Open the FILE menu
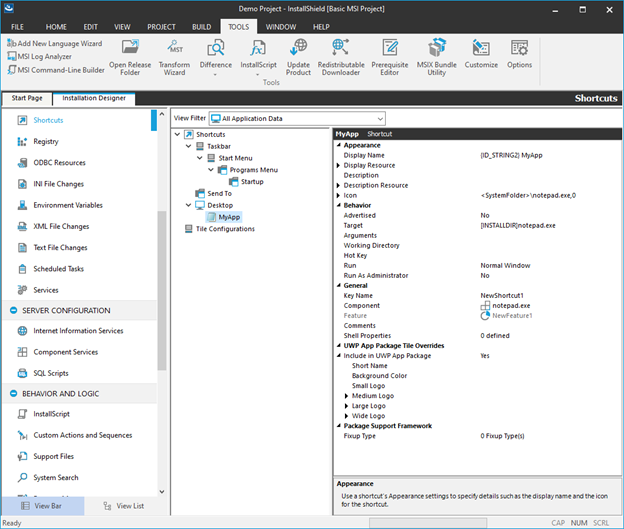Image resolution: width=624 pixels, height=529 pixels. (x=17, y=27)
